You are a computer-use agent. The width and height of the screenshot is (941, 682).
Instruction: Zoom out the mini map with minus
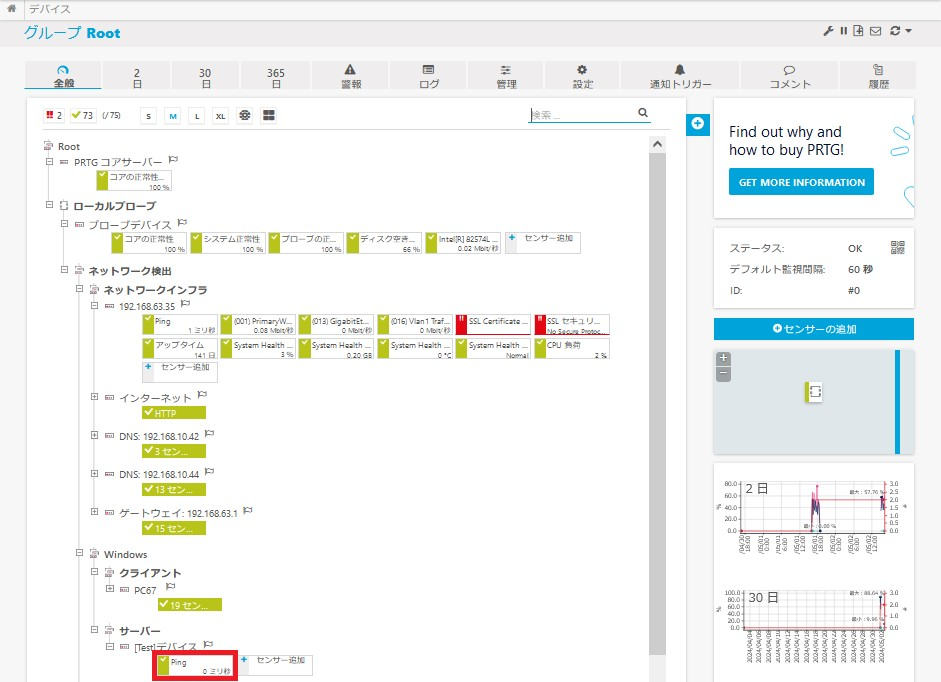click(724, 373)
